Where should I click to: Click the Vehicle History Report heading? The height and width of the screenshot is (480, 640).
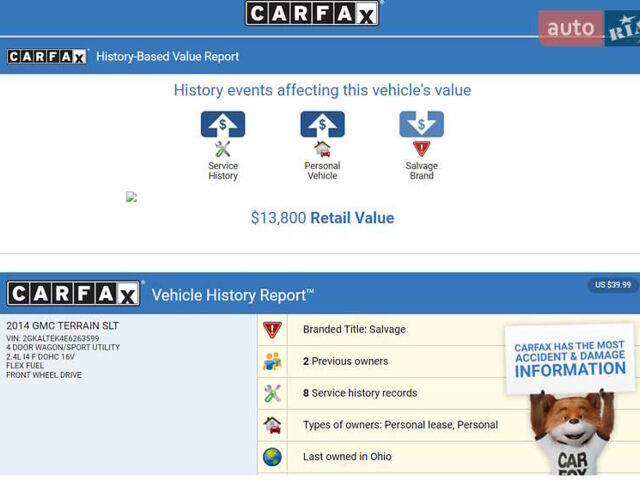(x=233, y=295)
